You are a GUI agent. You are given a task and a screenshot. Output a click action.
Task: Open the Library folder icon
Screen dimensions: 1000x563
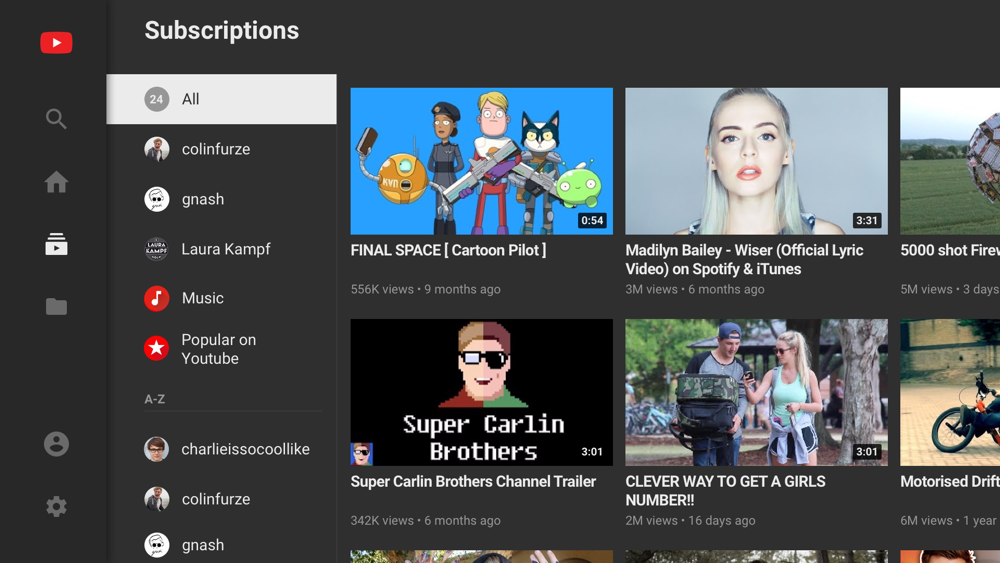tap(56, 307)
